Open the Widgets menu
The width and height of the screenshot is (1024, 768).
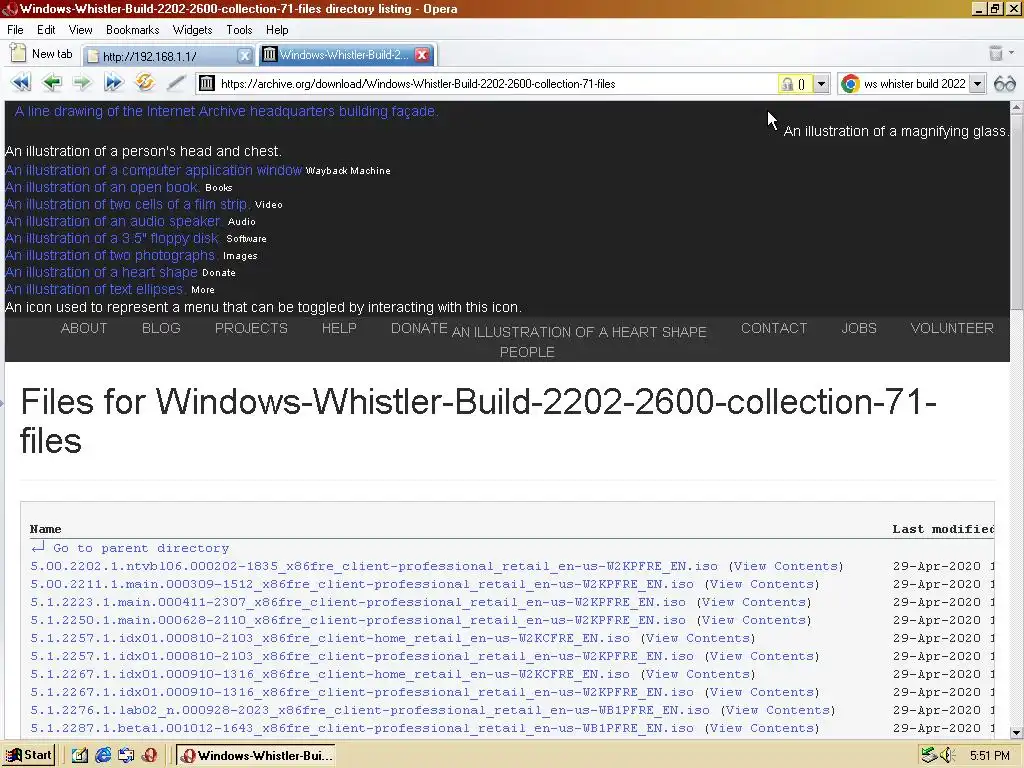(x=192, y=30)
